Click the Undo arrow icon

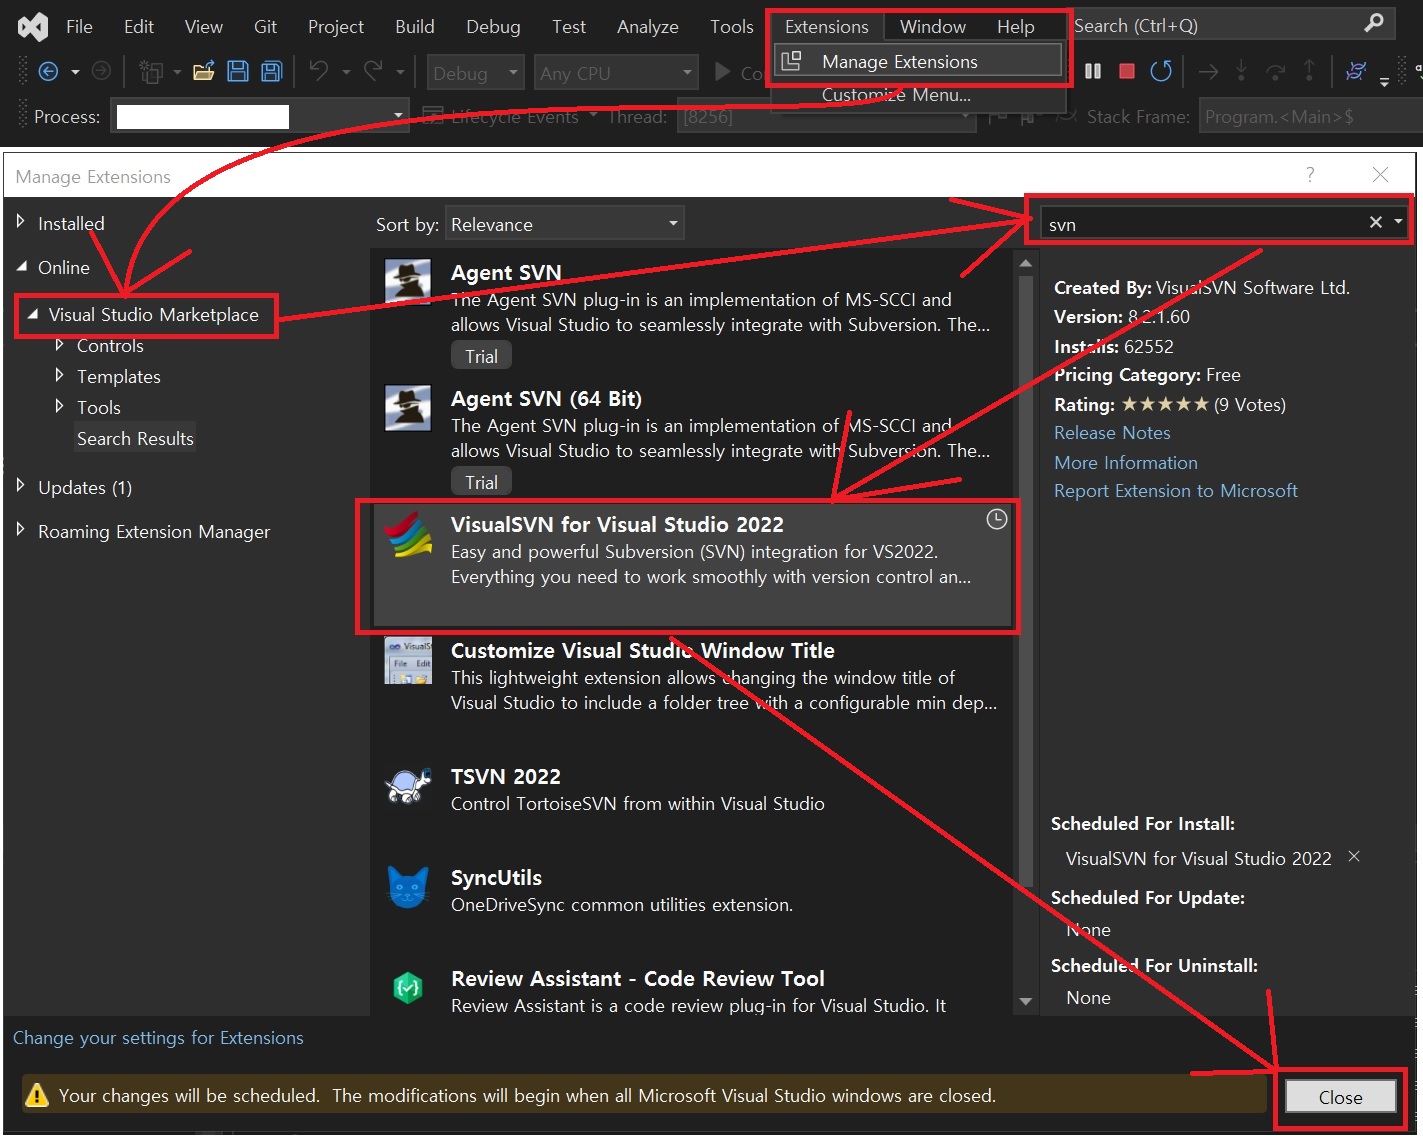coord(318,71)
